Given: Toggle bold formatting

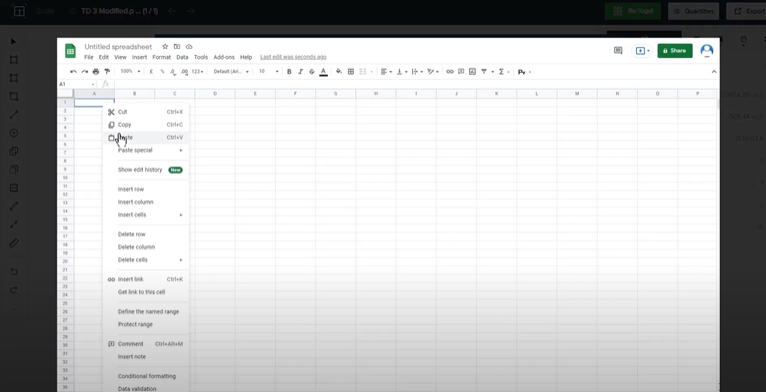Looking at the screenshot, I should click(x=289, y=71).
